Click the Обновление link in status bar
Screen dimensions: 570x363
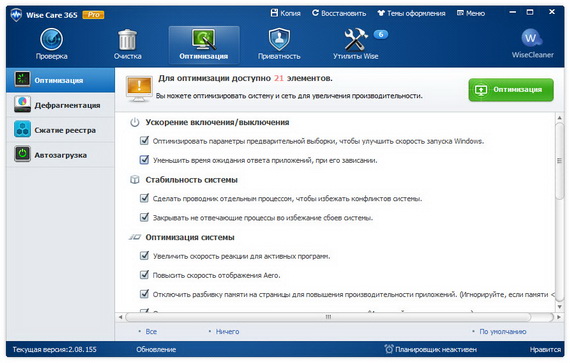(156, 350)
